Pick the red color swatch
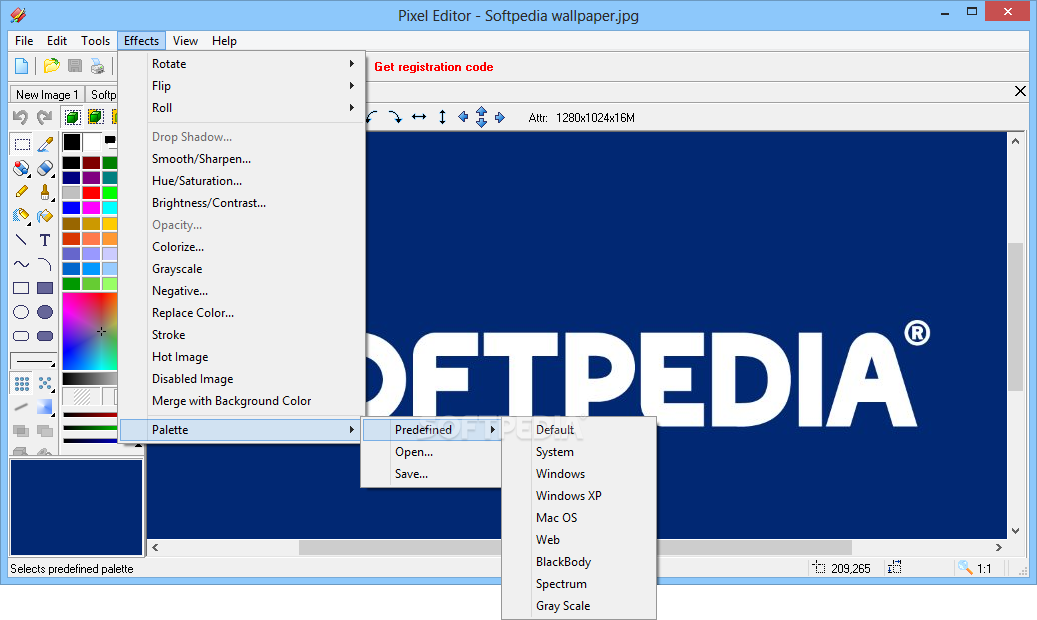This screenshot has width=1037, height=620. [91, 193]
